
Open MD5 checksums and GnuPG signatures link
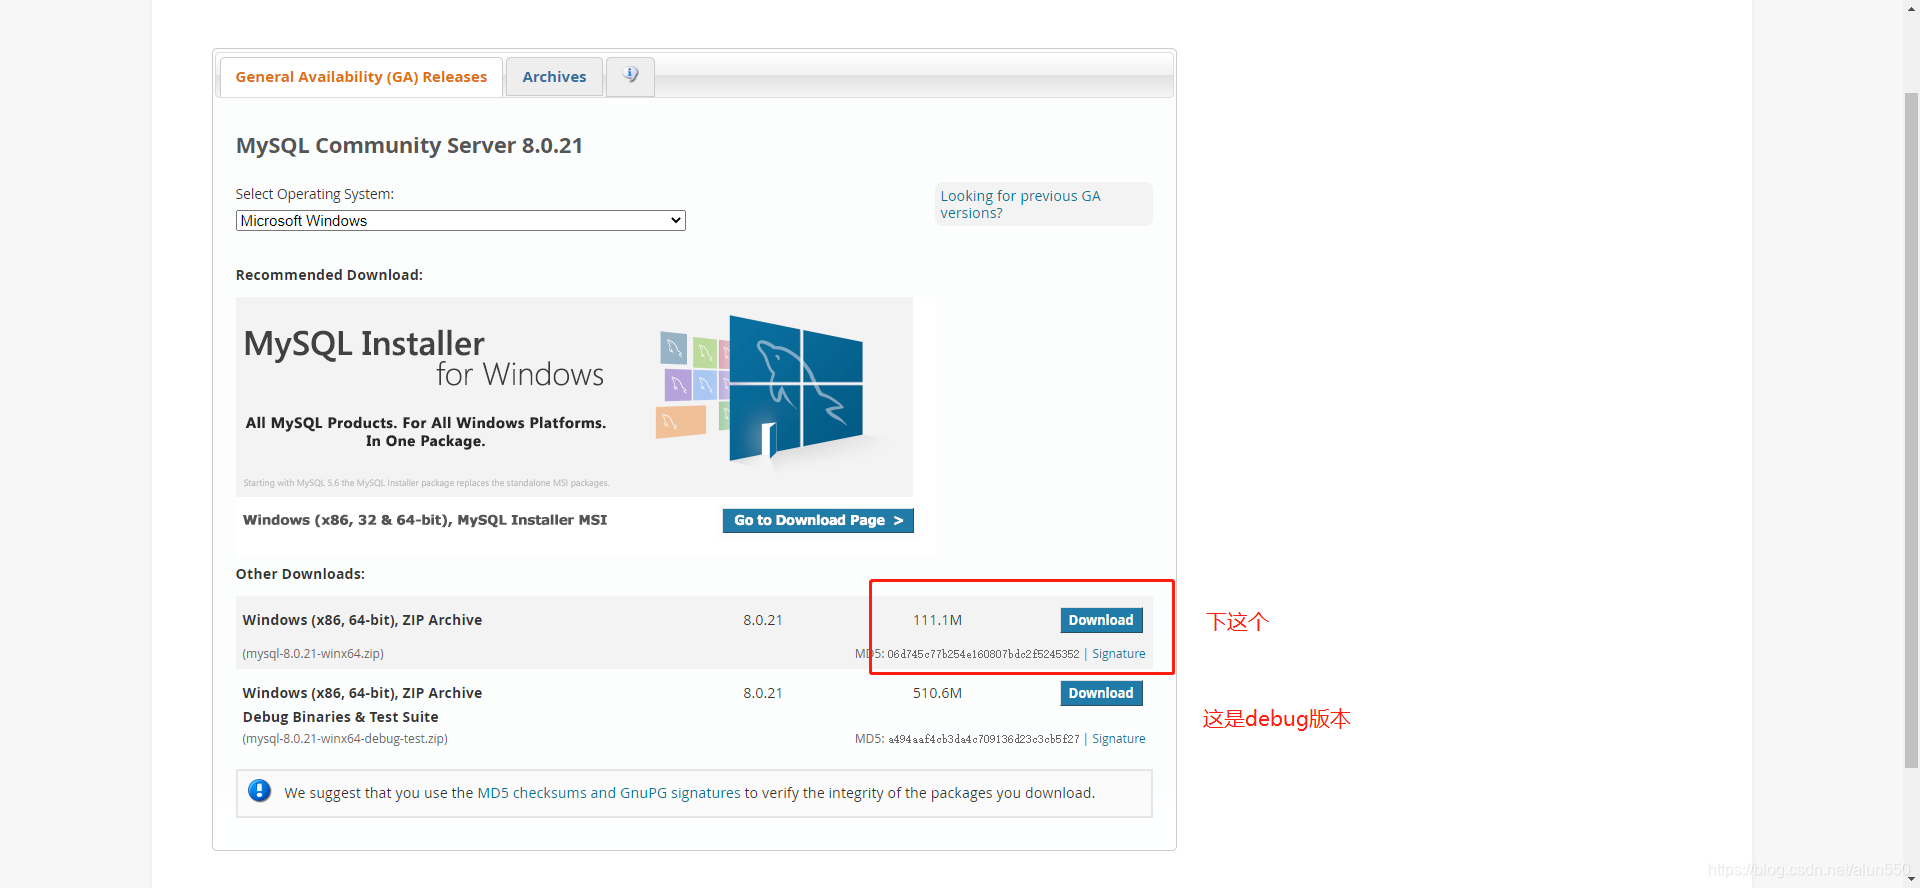[x=609, y=793]
